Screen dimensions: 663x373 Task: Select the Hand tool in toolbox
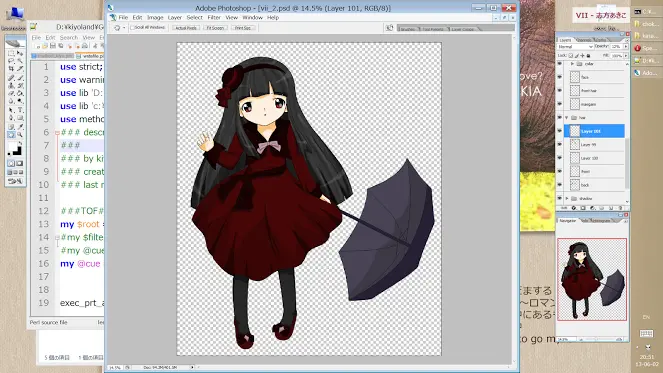tap(11, 134)
